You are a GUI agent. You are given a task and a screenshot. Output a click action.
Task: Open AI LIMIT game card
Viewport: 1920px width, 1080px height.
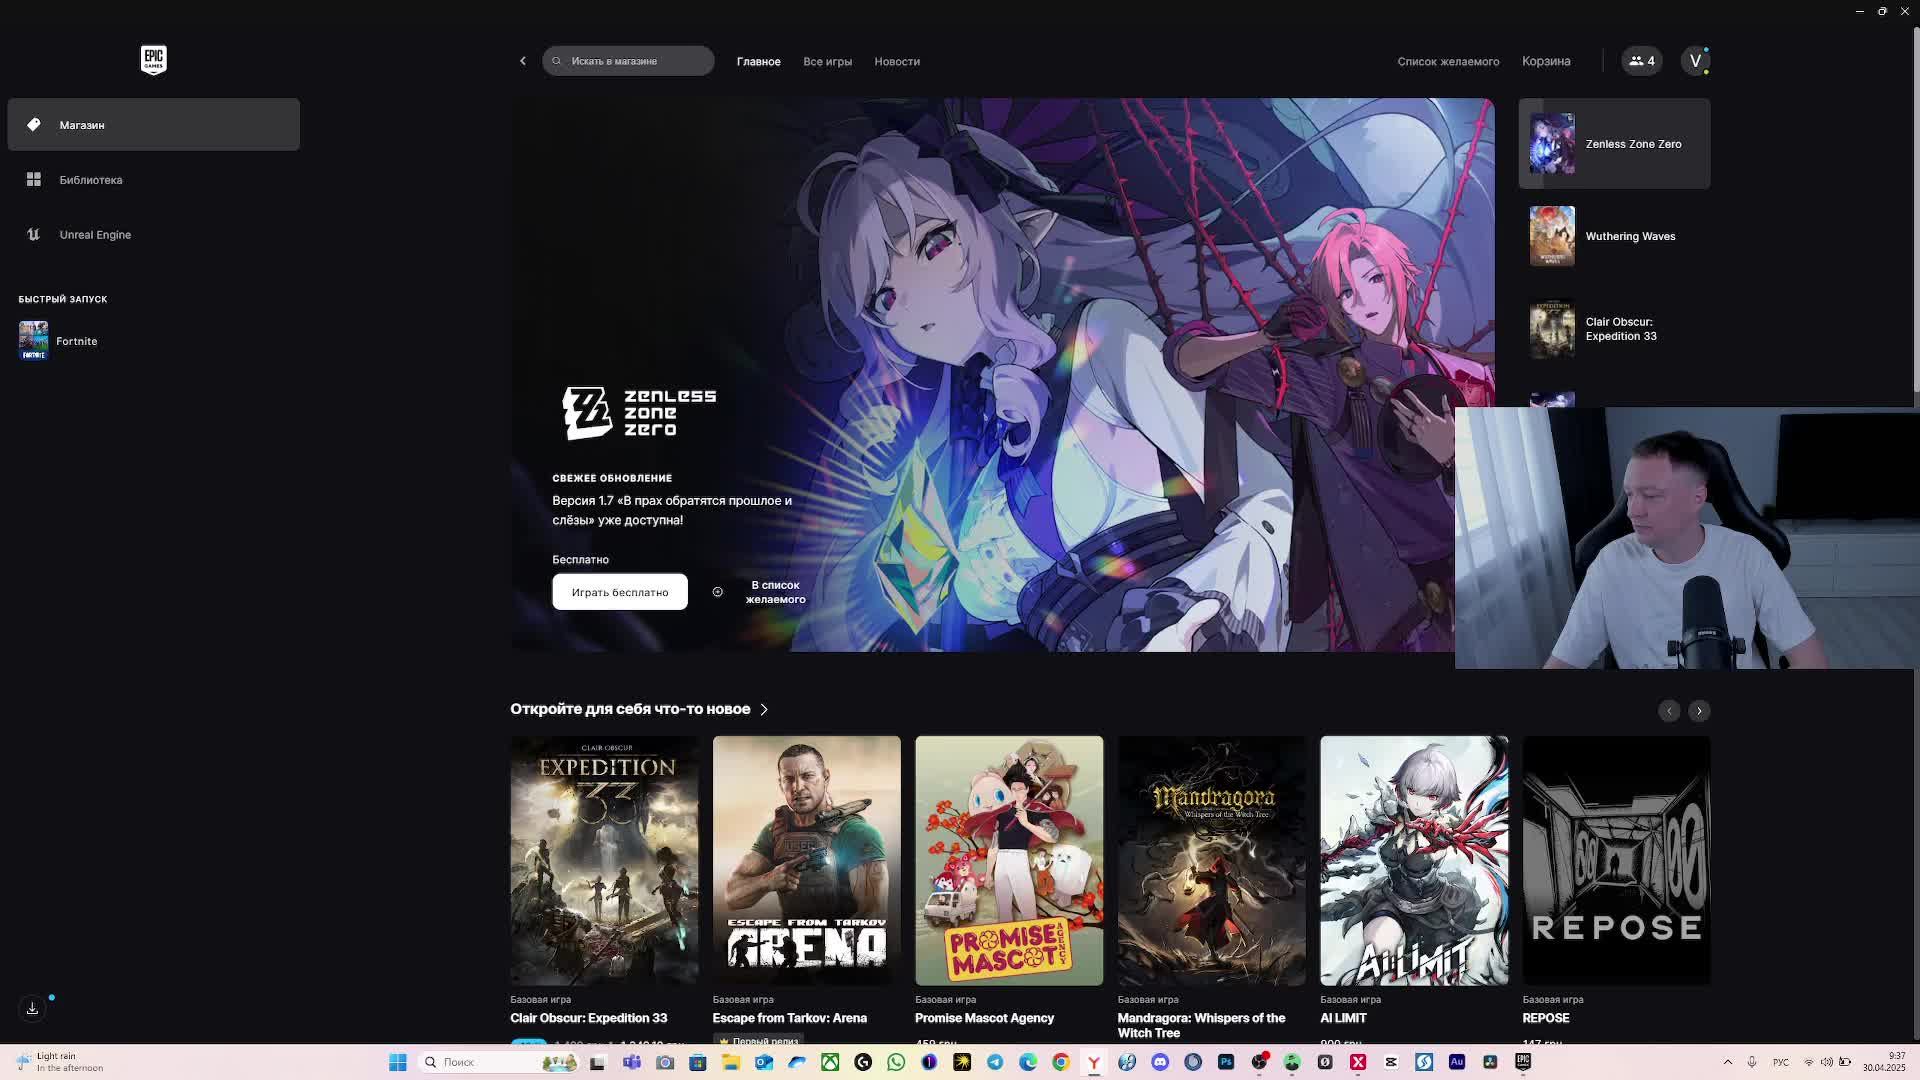(x=1414, y=861)
